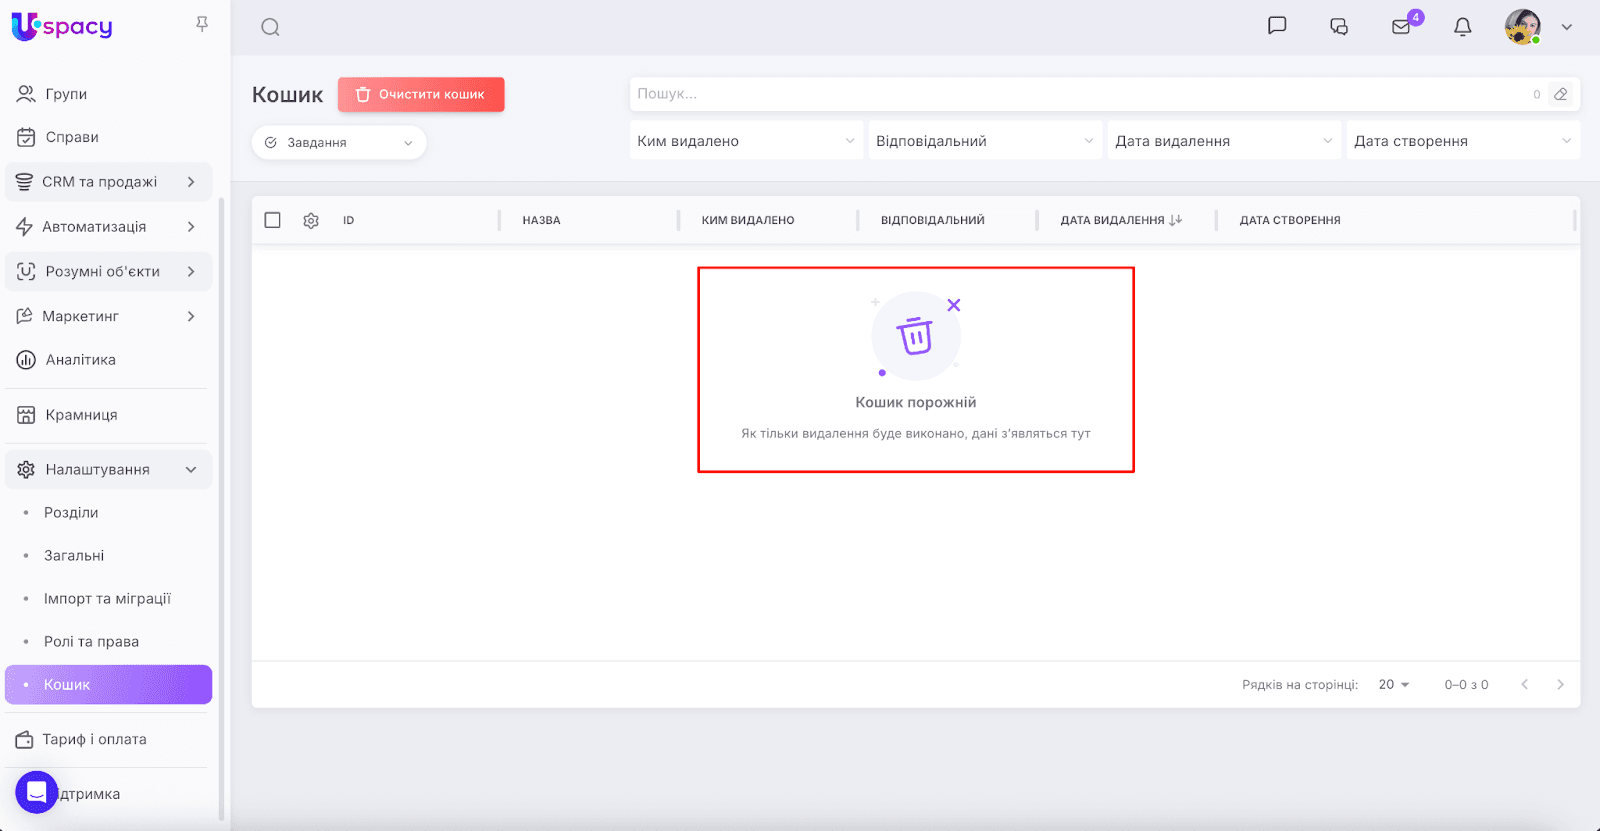
Task: Go to Імпорт та міграції settings
Action: (x=107, y=599)
